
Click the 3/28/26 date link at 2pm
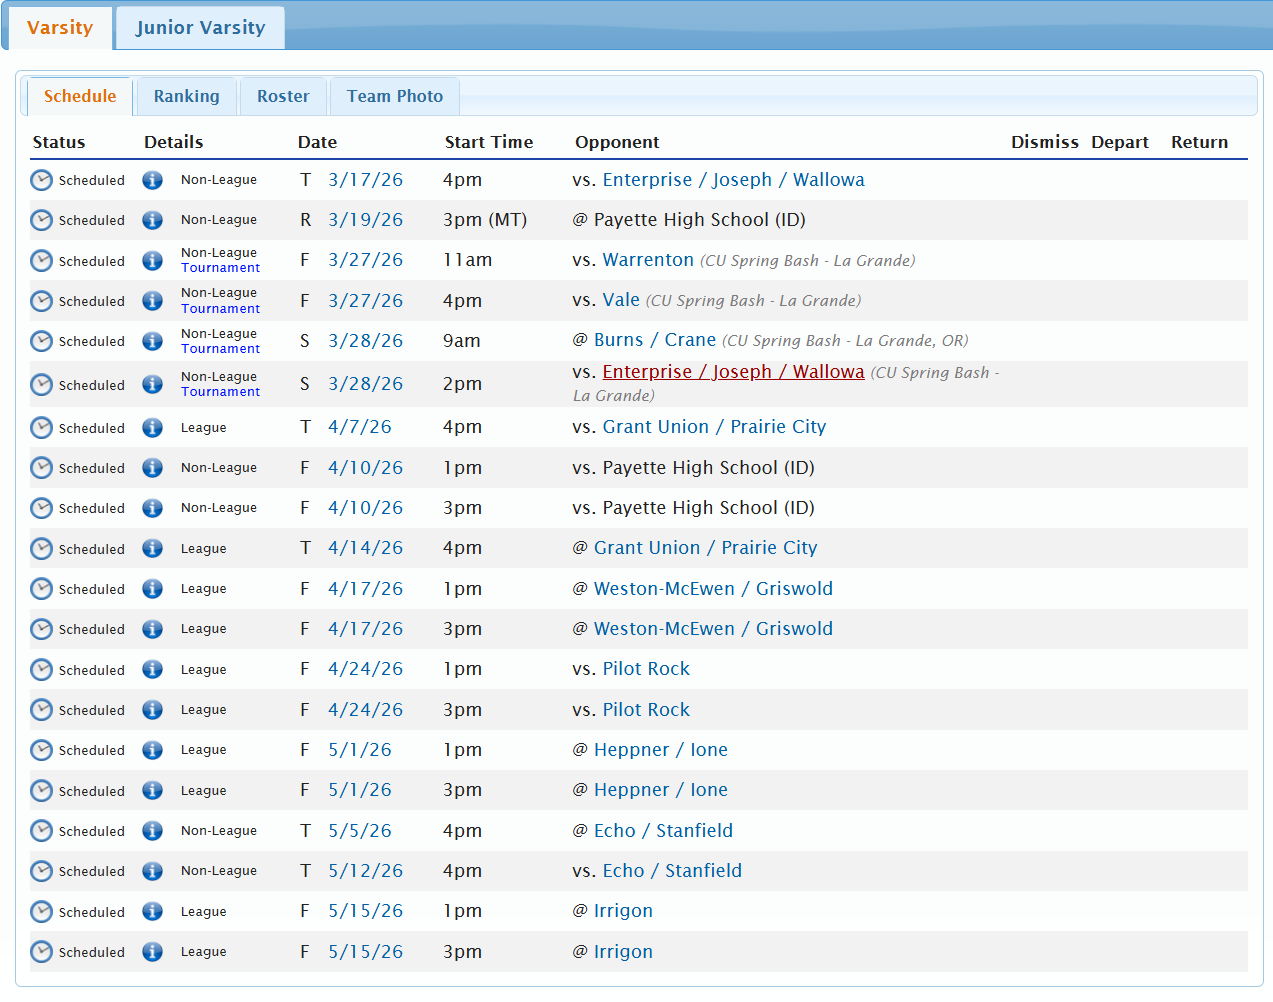(x=365, y=384)
